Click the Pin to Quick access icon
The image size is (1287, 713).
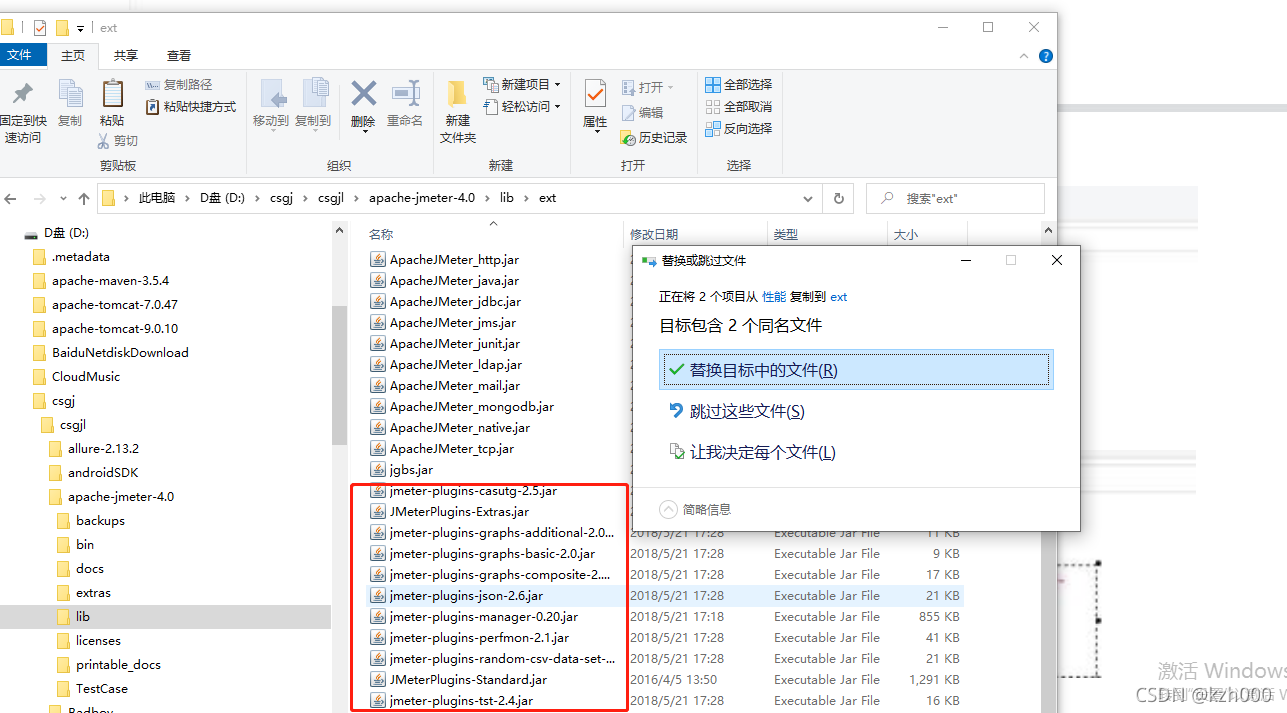pyautogui.click(x=22, y=93)
